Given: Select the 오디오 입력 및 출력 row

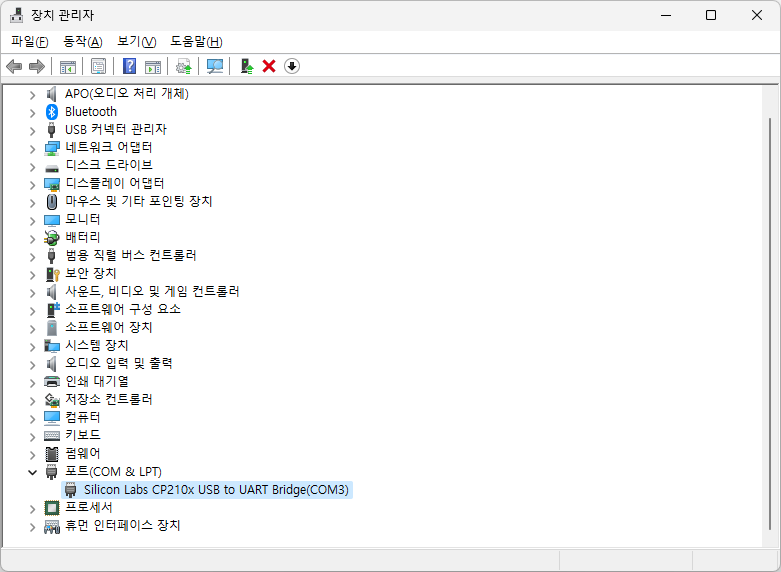Looking at the screenshot, I should [x=119, y=363].
